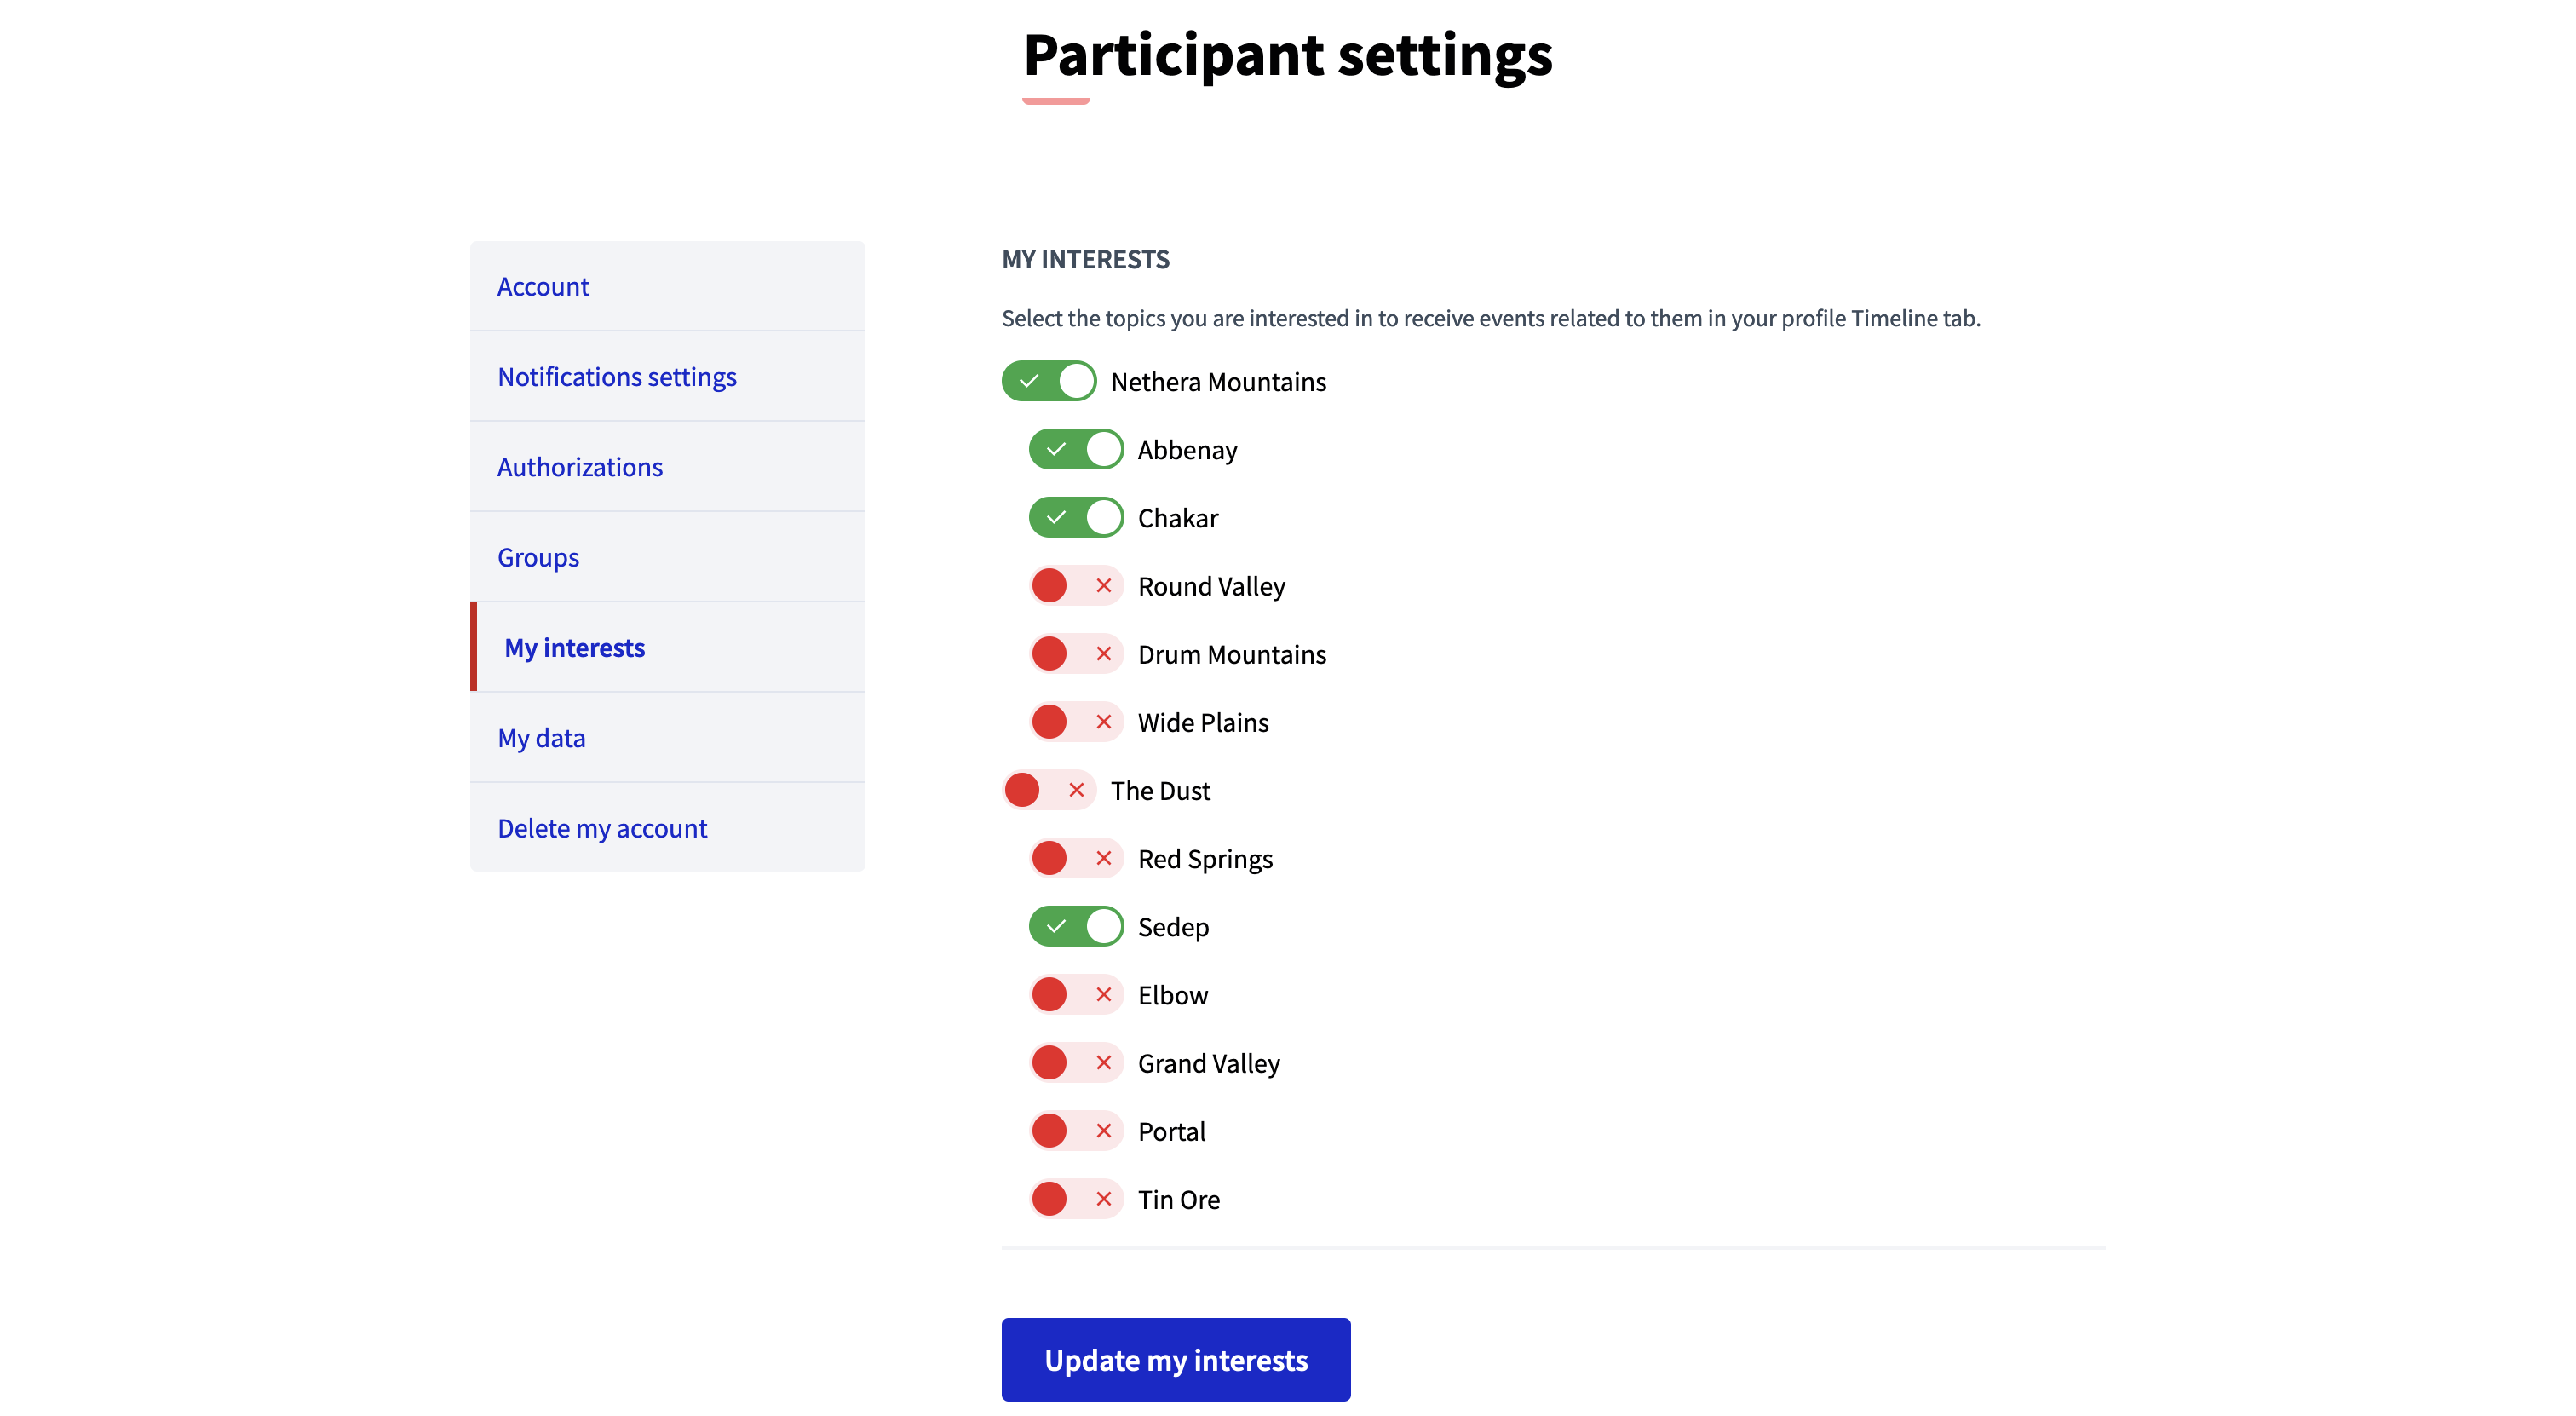The image size is (2576, 1416).
Task: Navigate to My data settings
Action: (540, 734)
